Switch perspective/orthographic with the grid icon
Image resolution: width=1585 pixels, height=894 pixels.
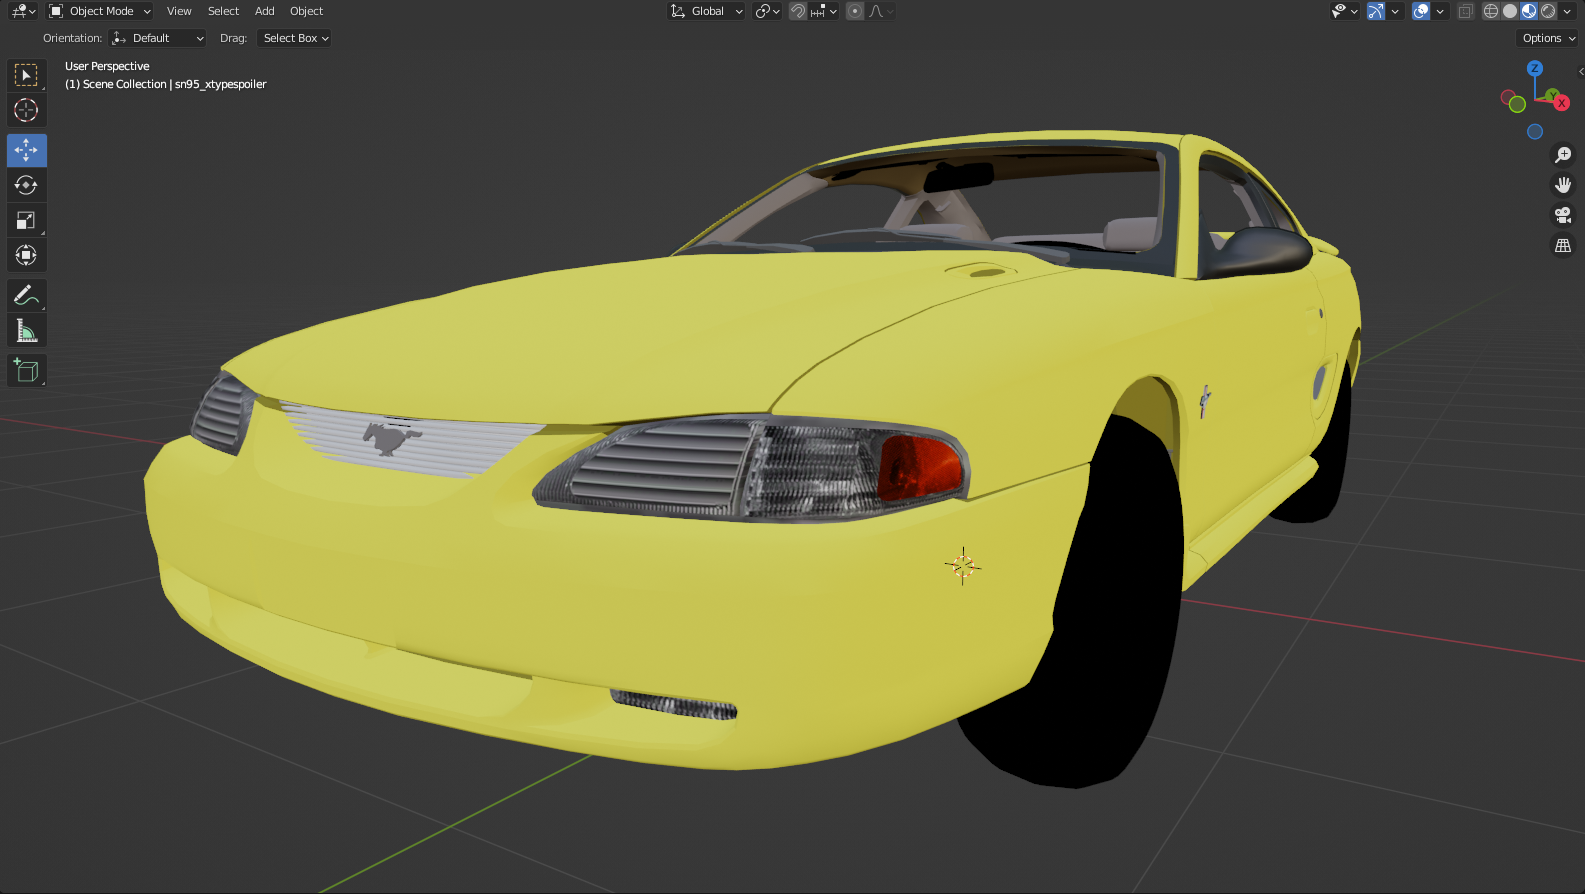[1563, 245]
